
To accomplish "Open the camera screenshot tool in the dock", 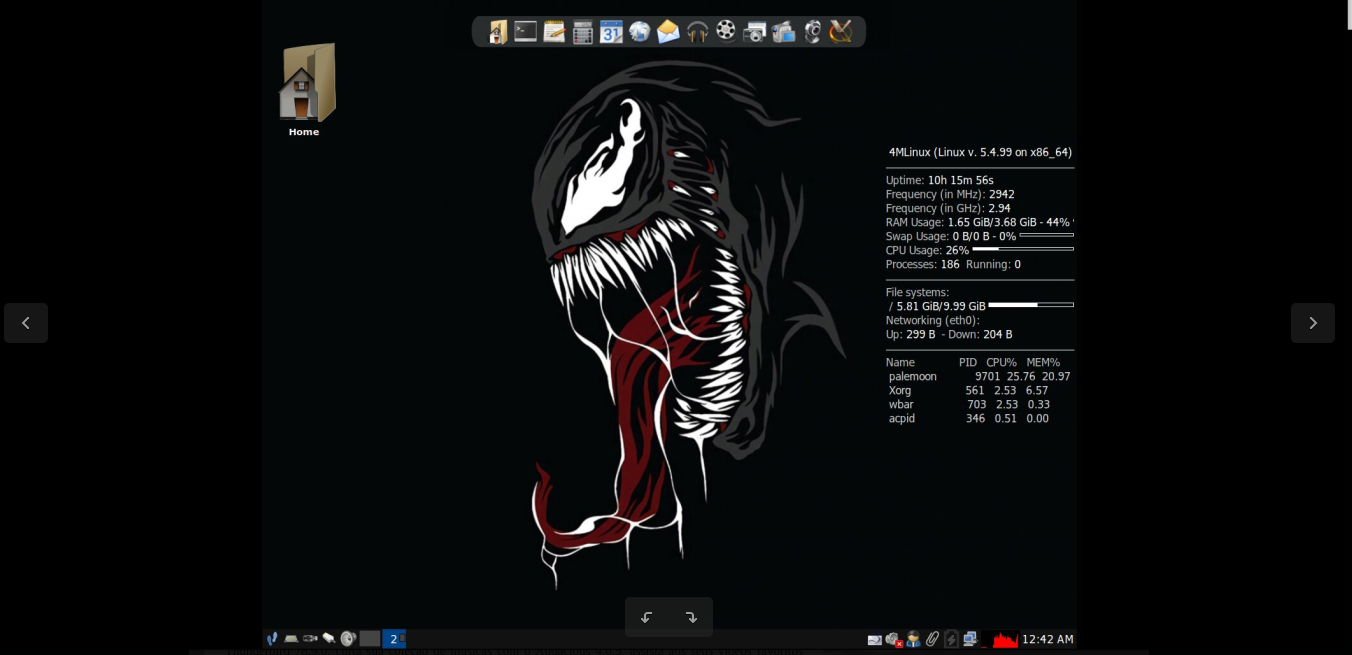I will [755, 33].
